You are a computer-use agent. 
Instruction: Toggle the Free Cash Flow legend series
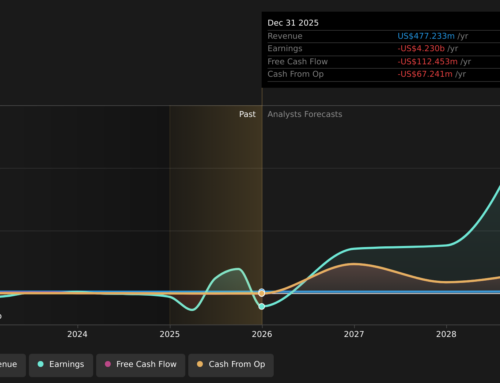tap(141, 365)
